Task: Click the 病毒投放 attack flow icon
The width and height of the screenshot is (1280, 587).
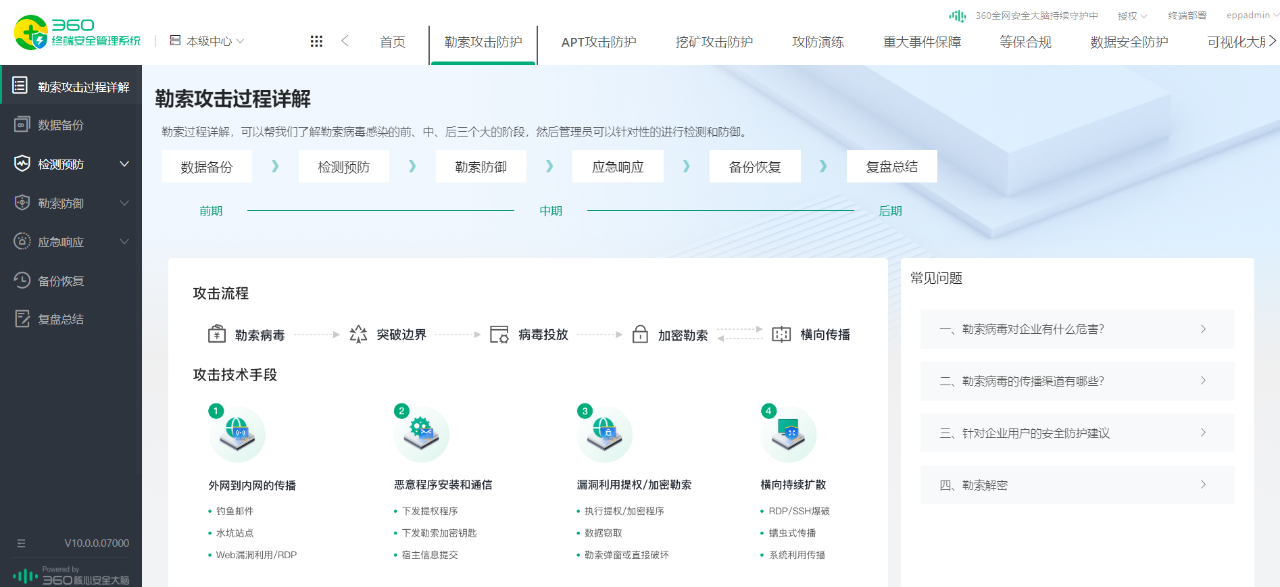Action: point(500,334)
